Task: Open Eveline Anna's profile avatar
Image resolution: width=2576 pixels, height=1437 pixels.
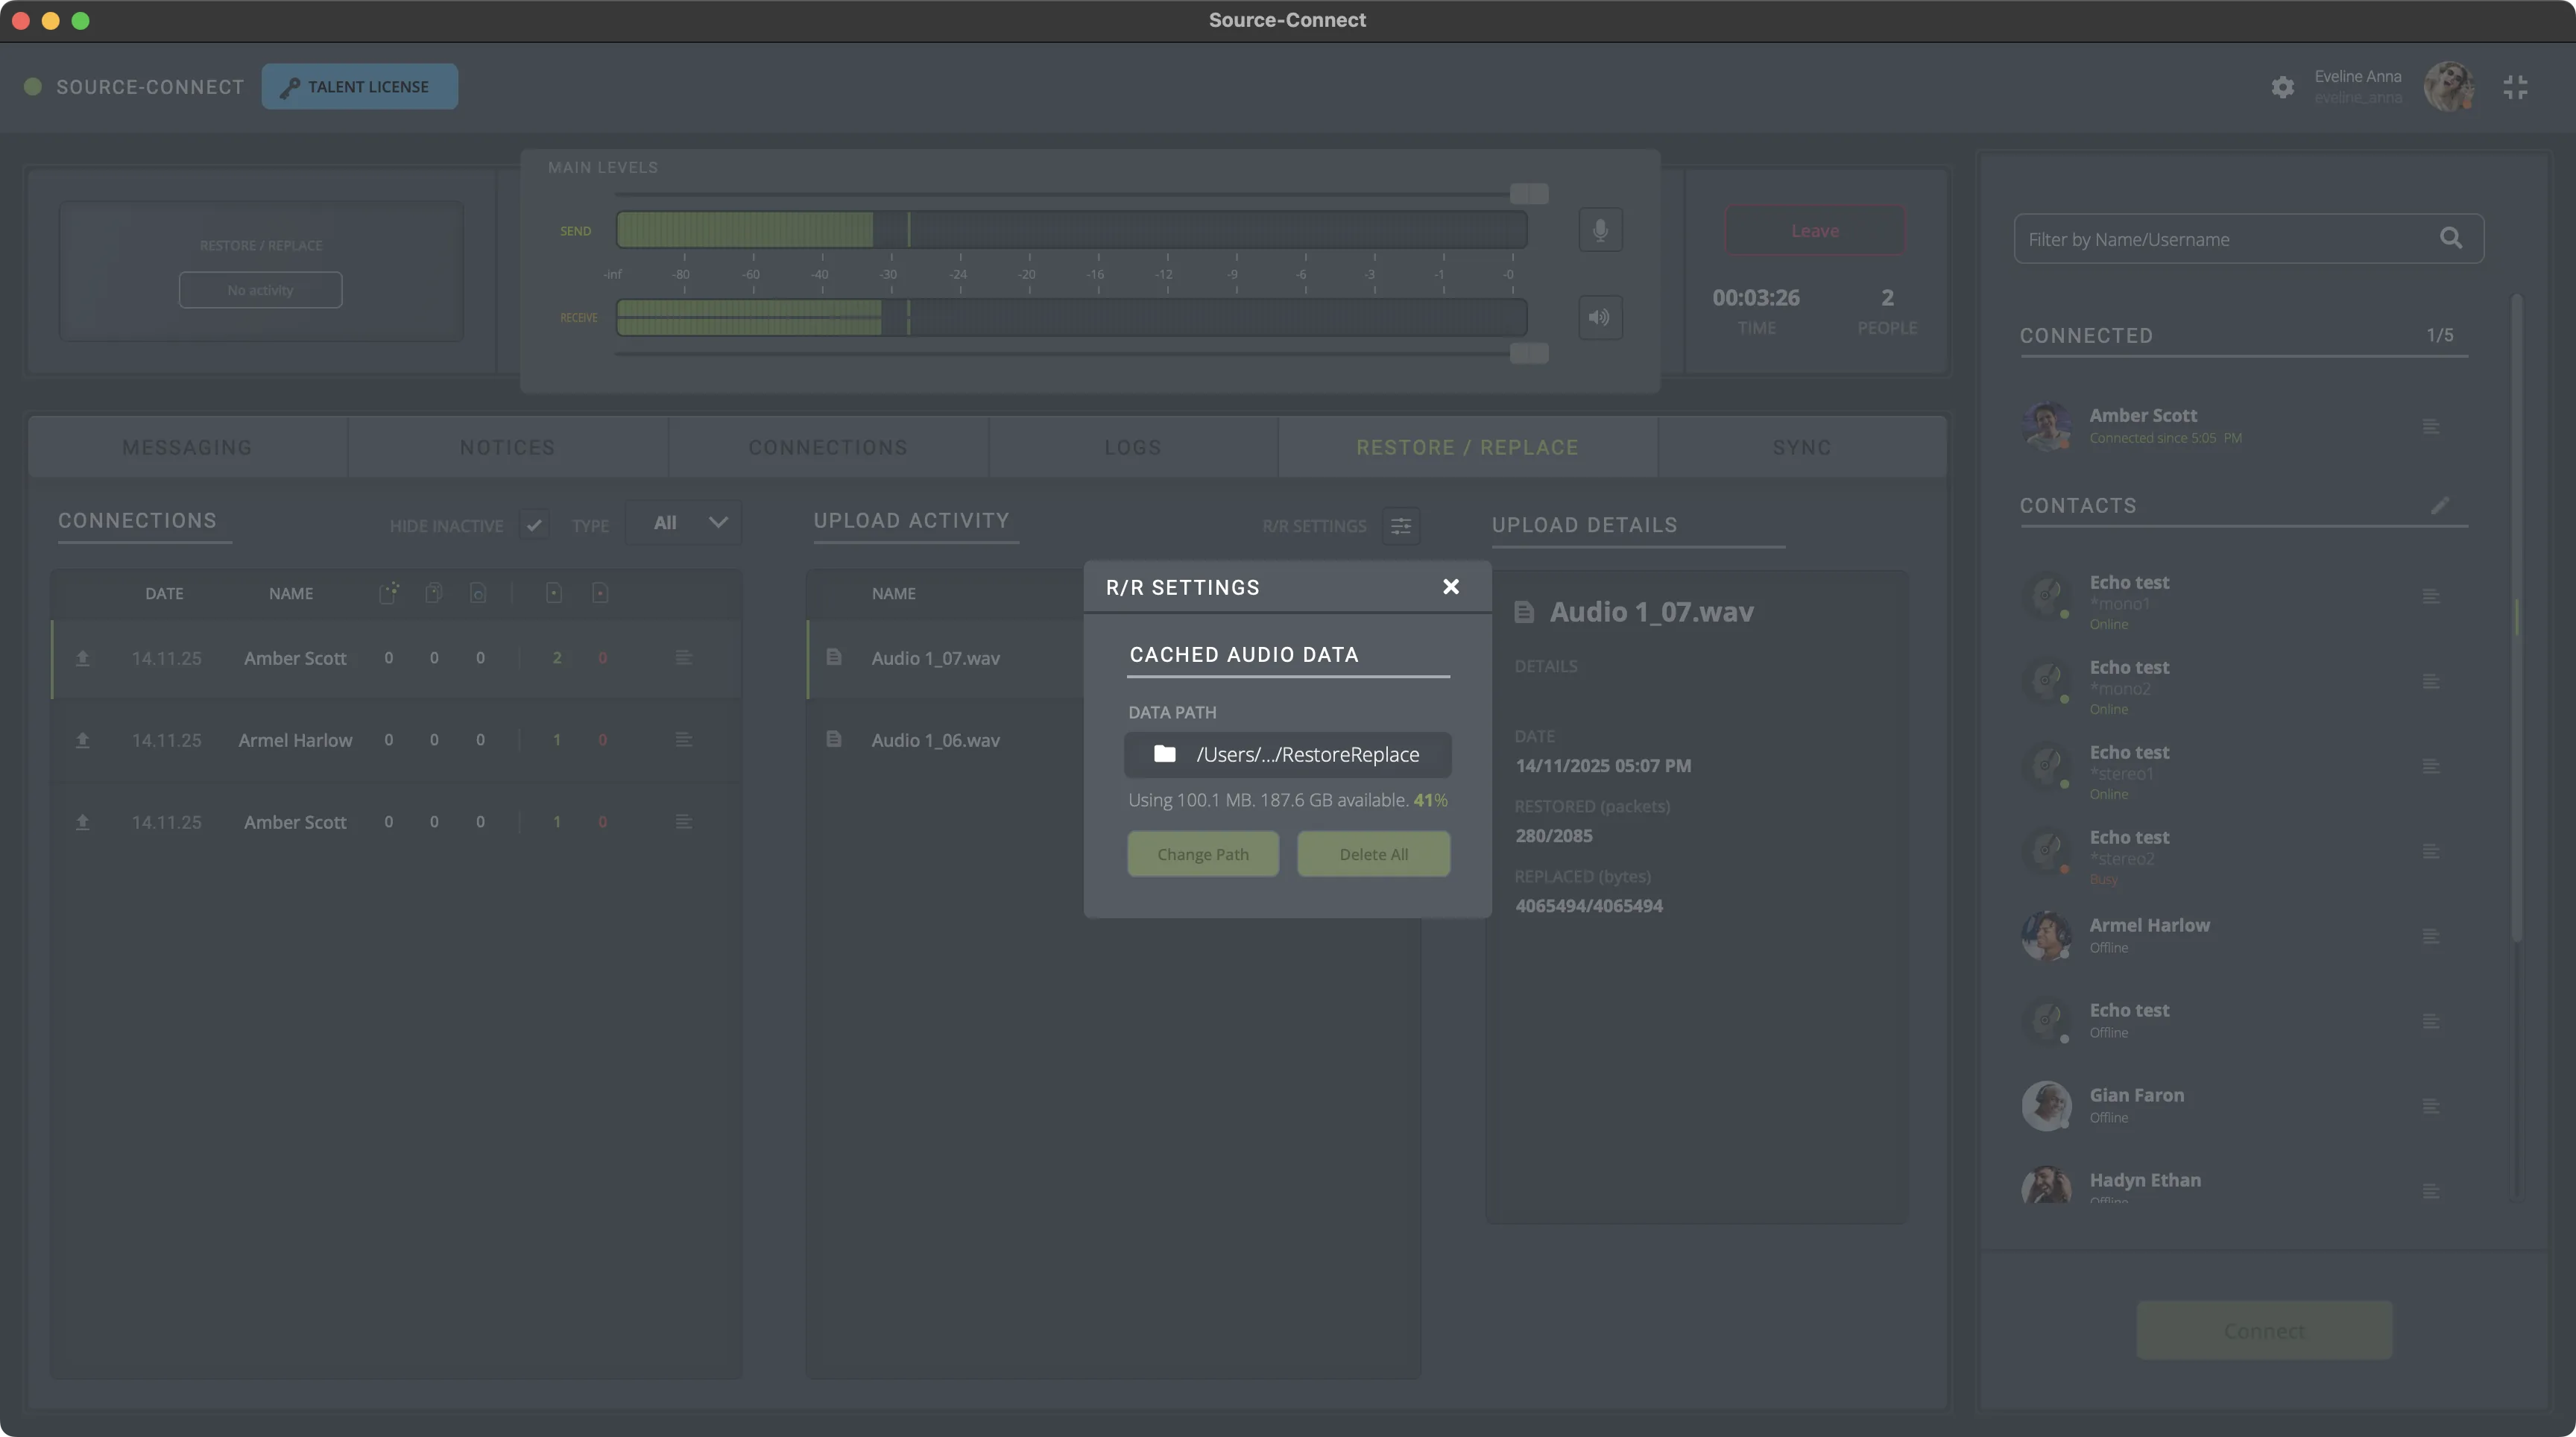Action: point(2448,87)
